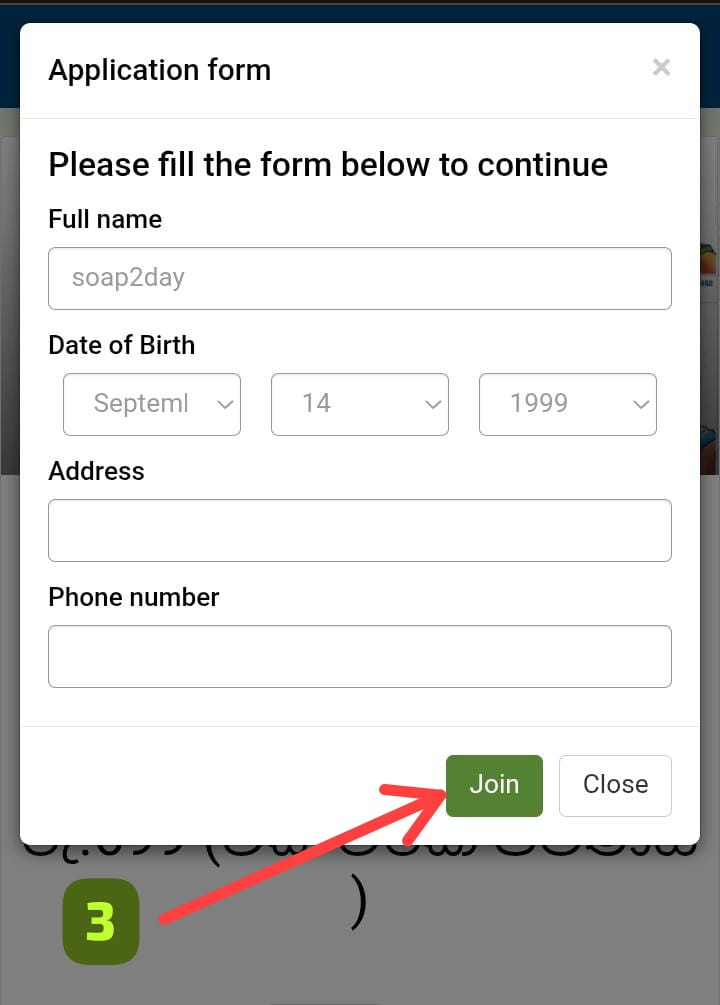Dismiss the Application form with the X icon
The width and height of the screenshot is (720, 1005).
click(661, 68)
